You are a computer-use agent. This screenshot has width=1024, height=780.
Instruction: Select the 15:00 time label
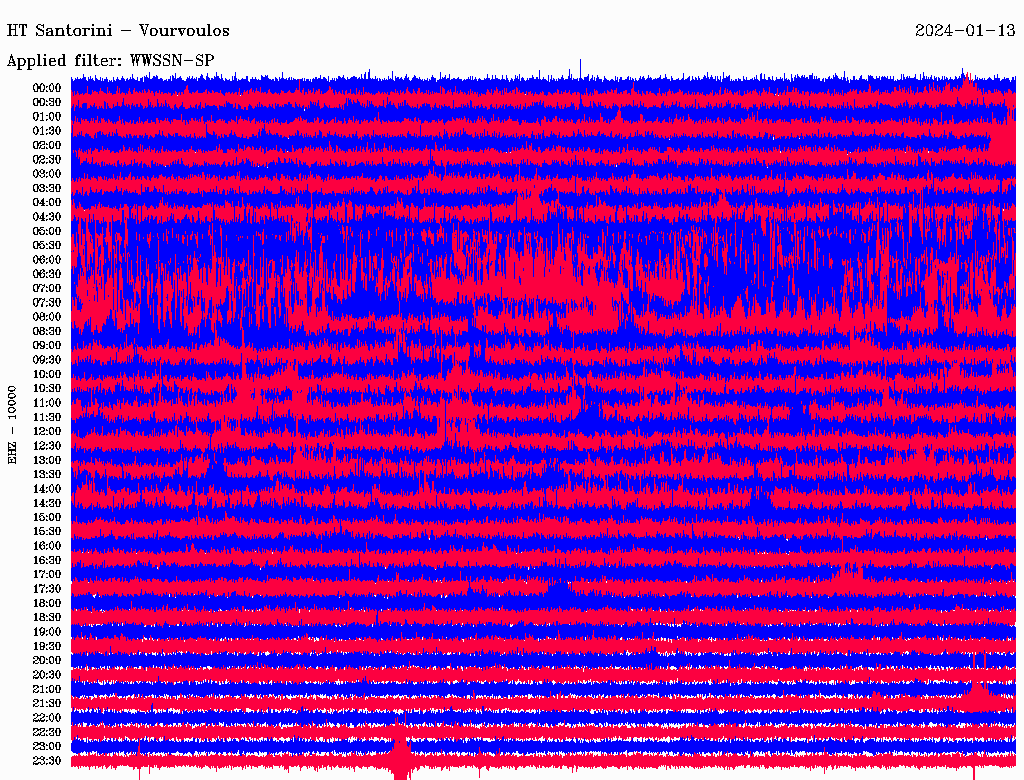click(47, 518)
